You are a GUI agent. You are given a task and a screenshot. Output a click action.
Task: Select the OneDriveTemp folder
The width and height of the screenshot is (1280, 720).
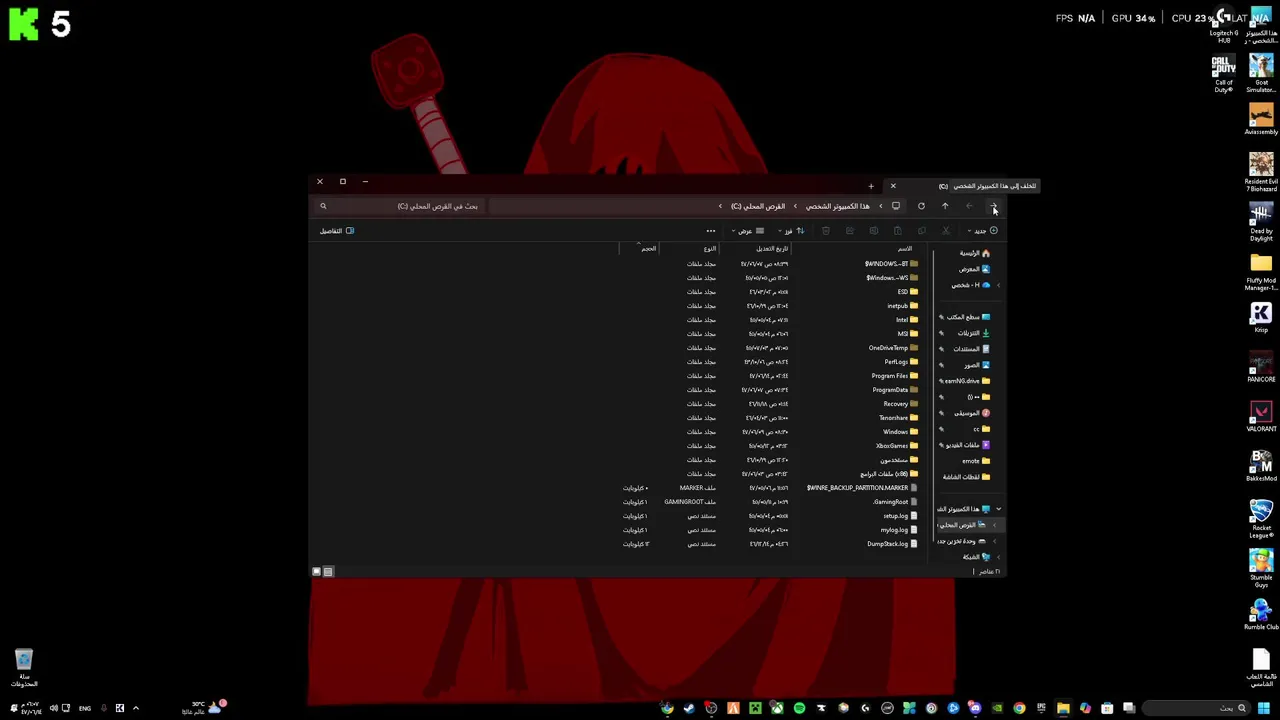coord(893,348)
